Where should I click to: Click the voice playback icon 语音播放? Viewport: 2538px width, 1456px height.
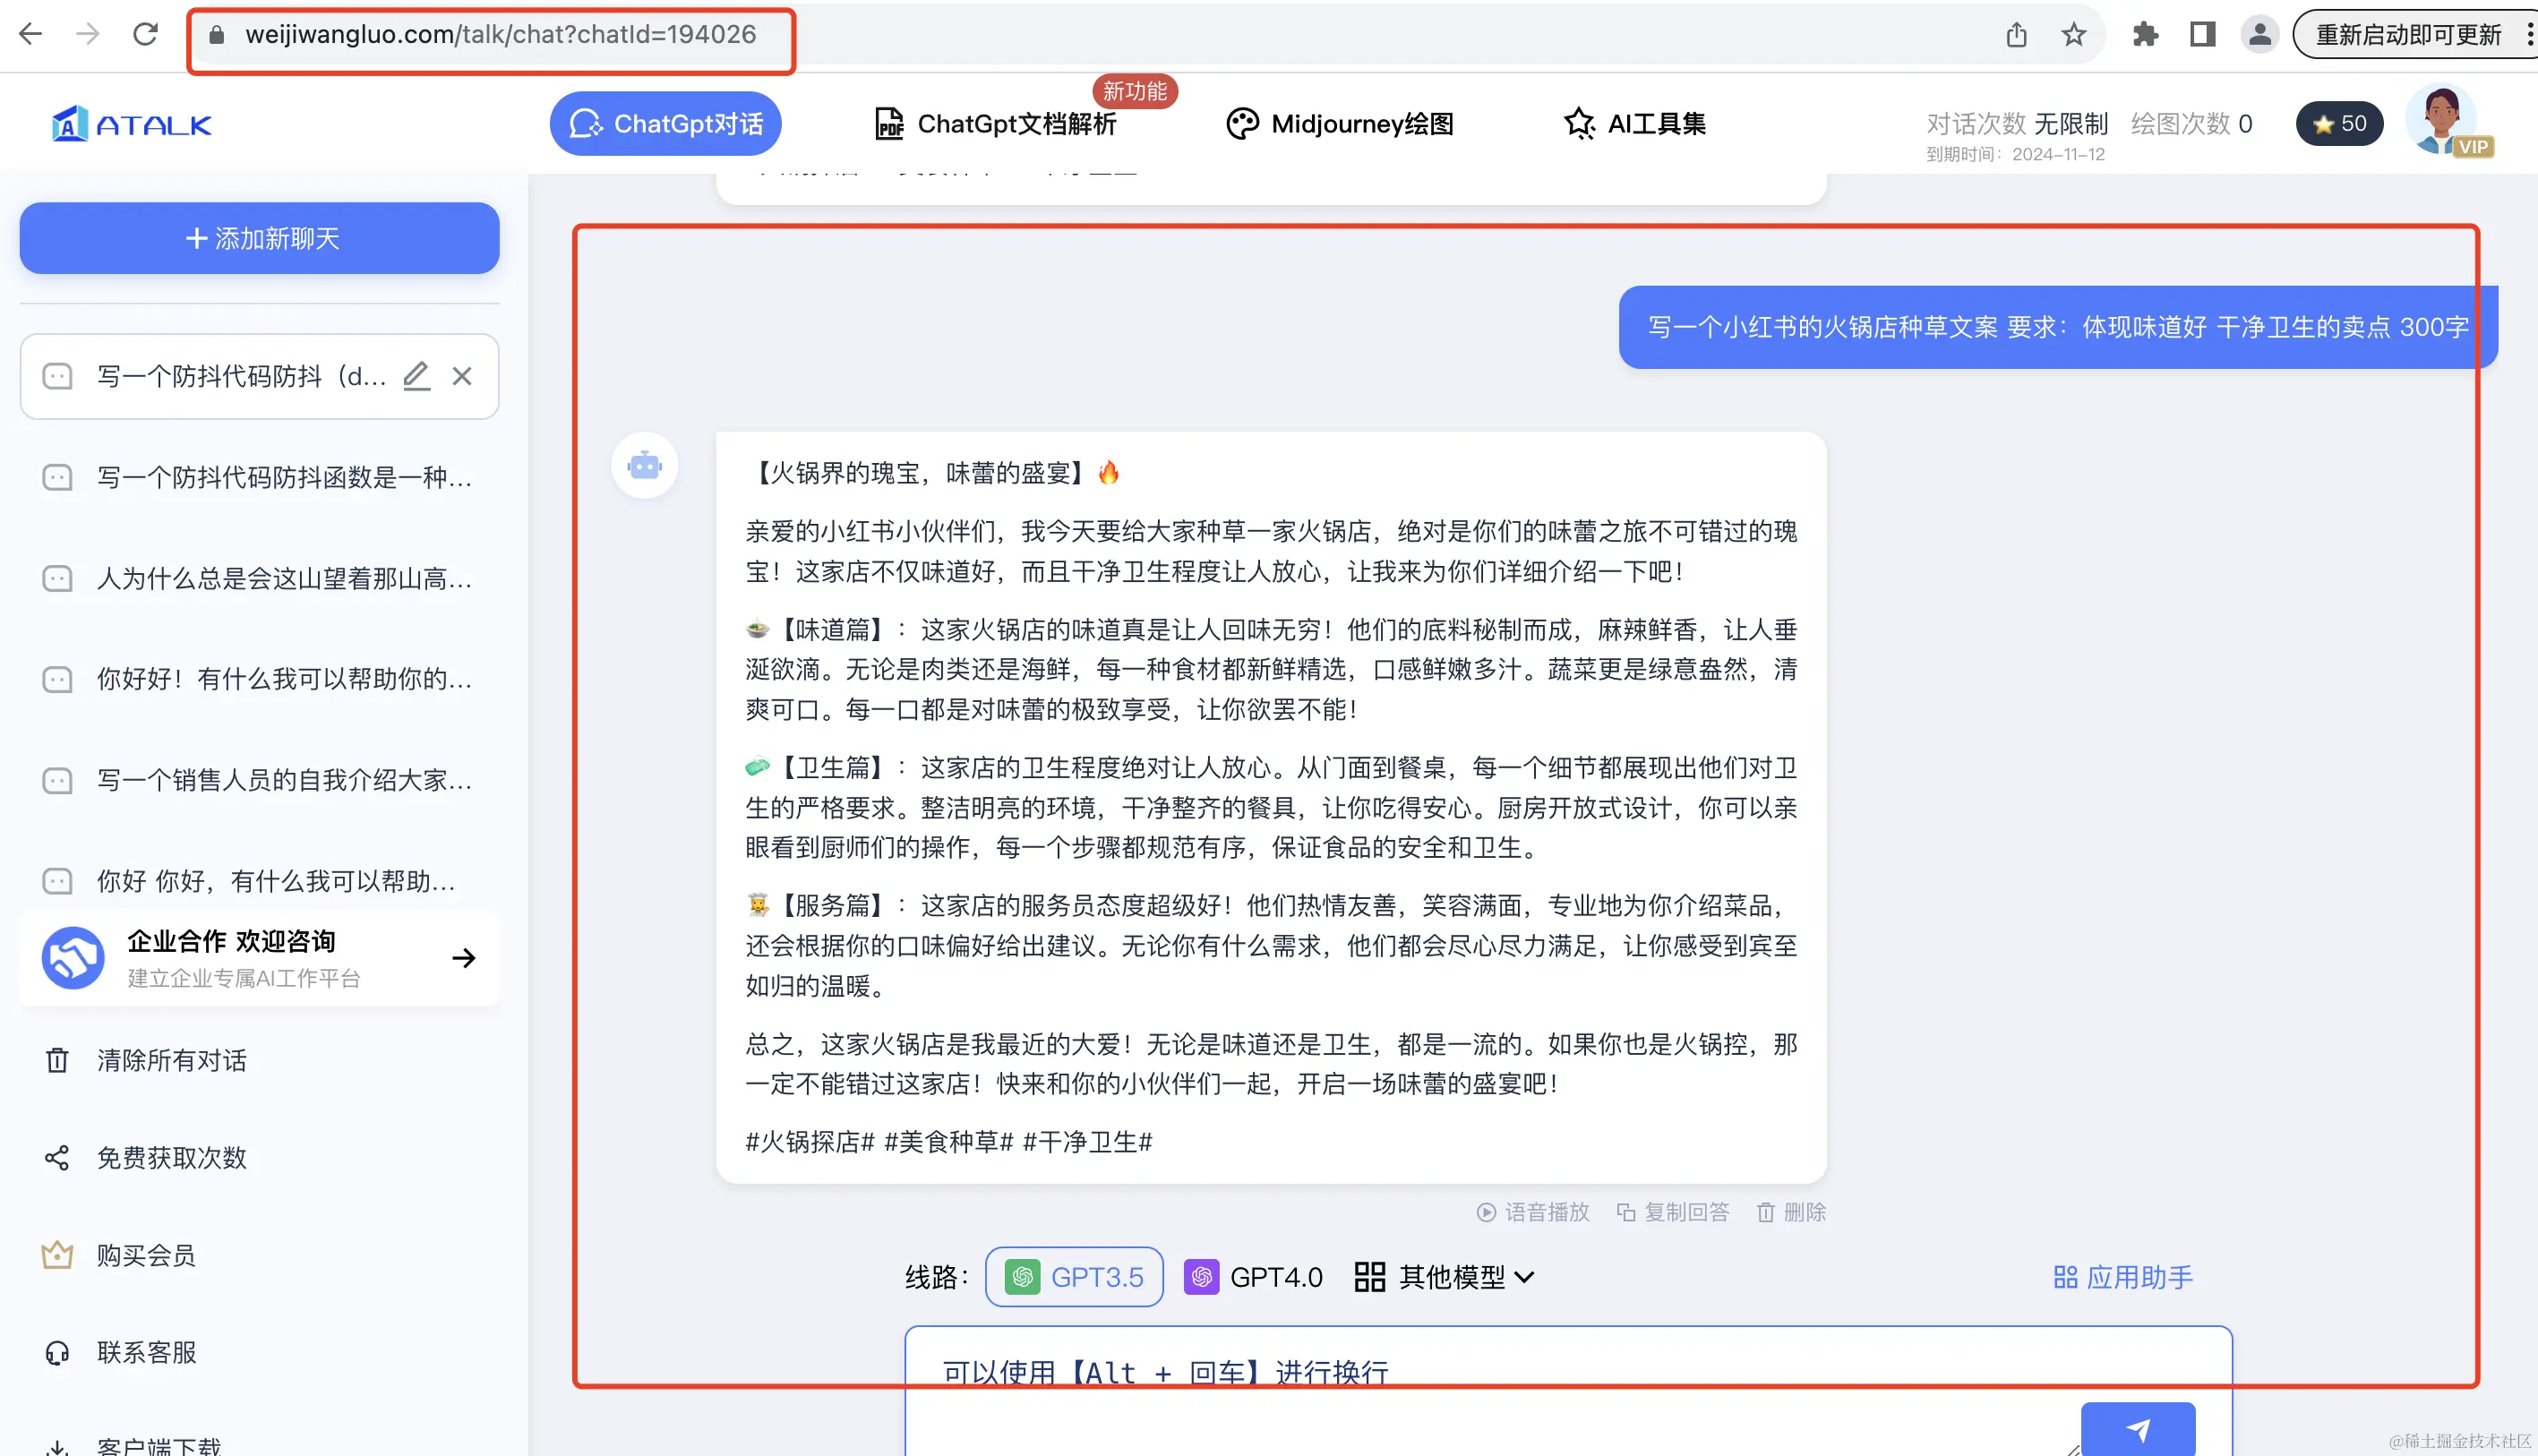point(1487,1212)
